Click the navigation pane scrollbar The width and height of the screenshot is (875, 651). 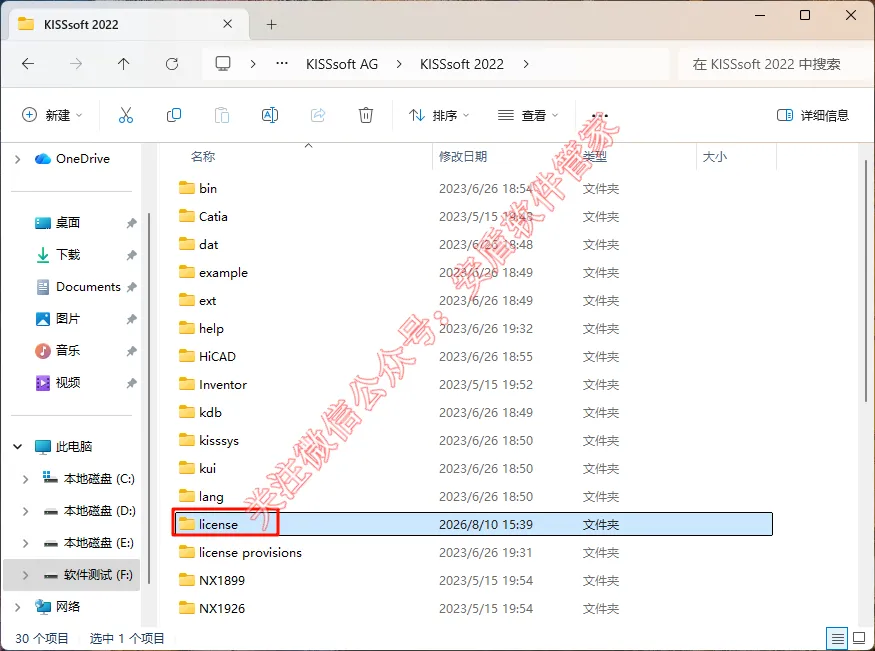pyautogui.click(x=149, y=399)
